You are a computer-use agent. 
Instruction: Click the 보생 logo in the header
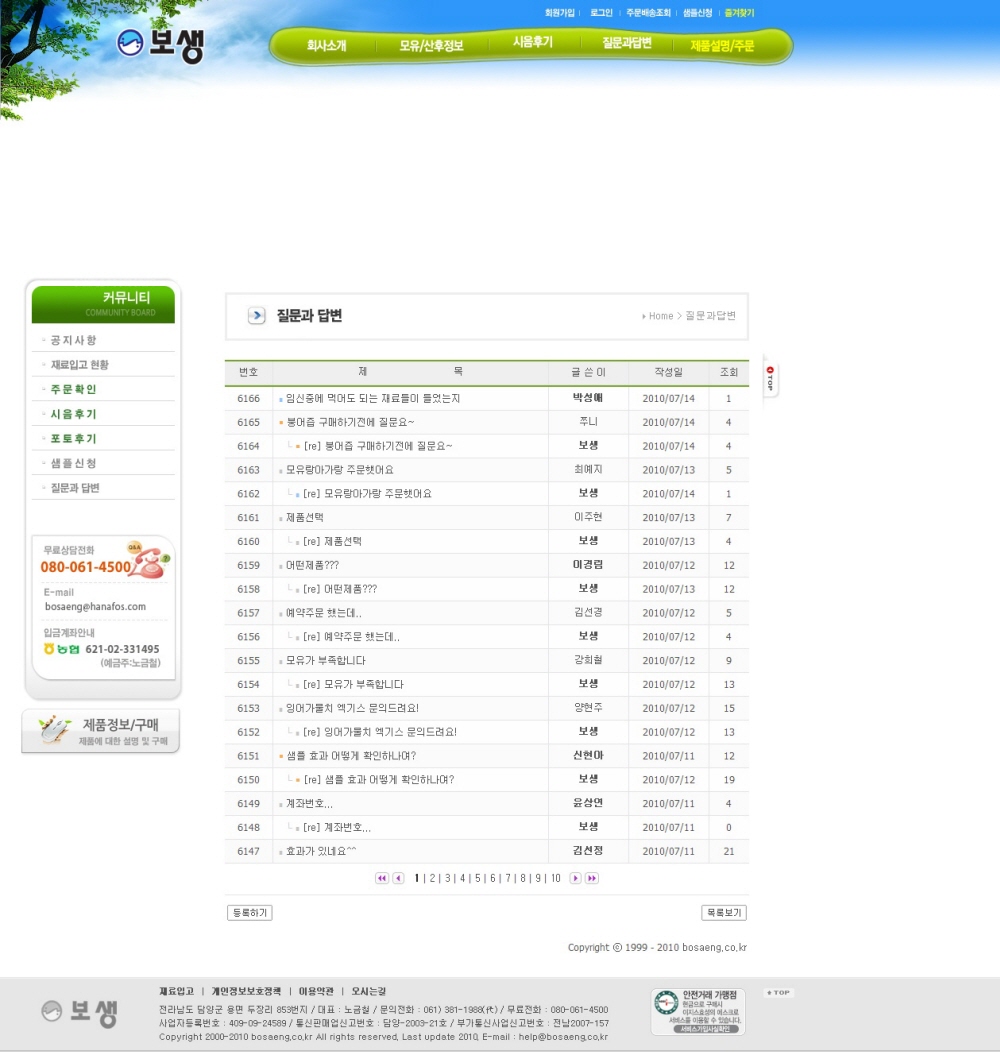[160, 44]
